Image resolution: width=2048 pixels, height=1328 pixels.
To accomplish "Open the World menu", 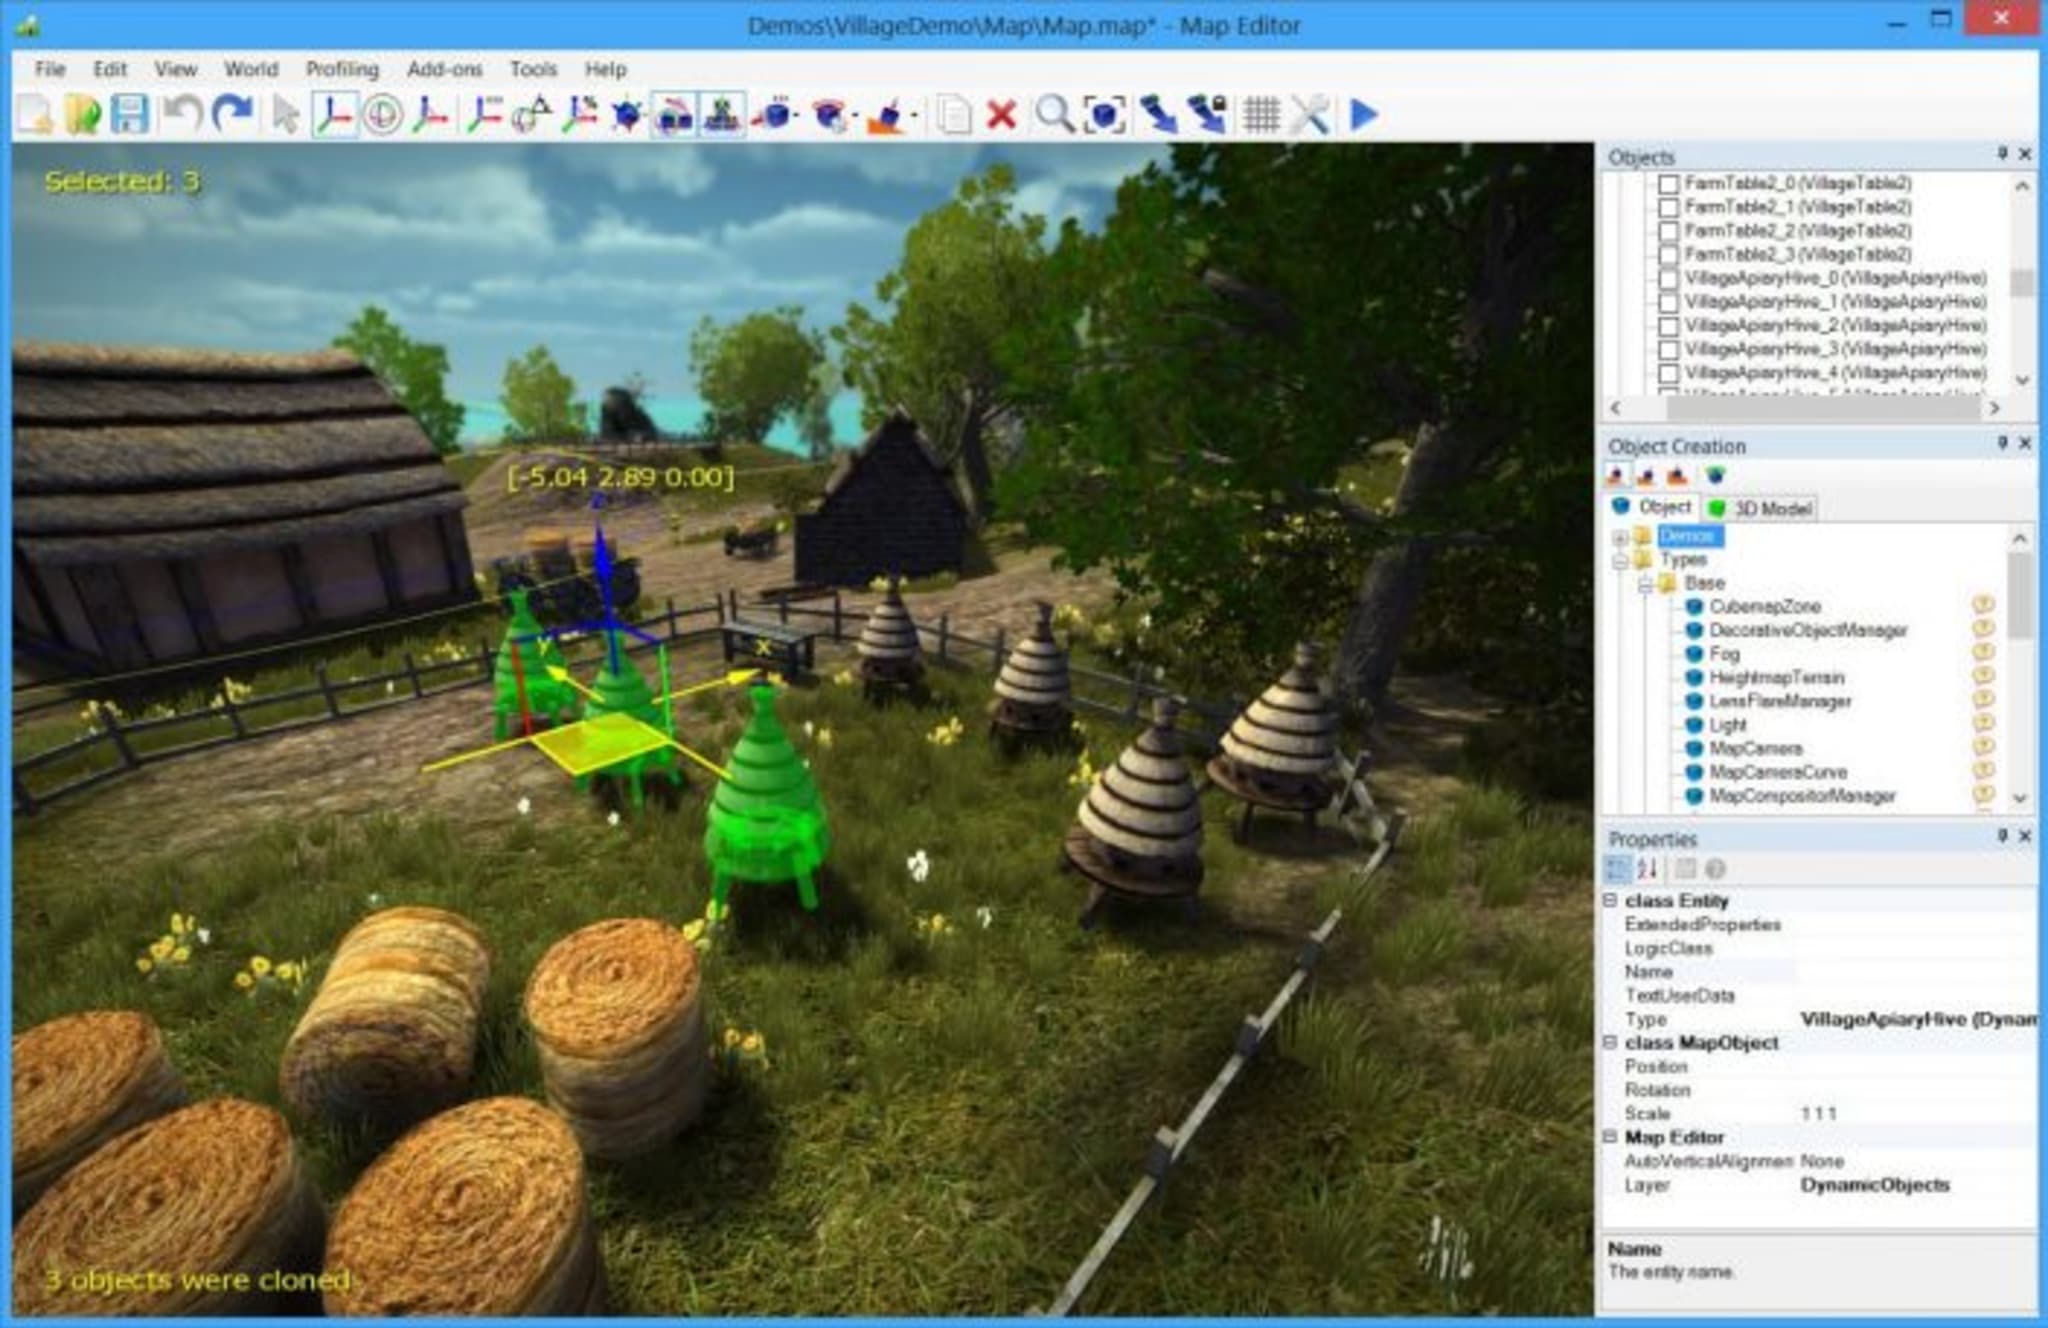I will pyautogui.click(x=251, y=69).
